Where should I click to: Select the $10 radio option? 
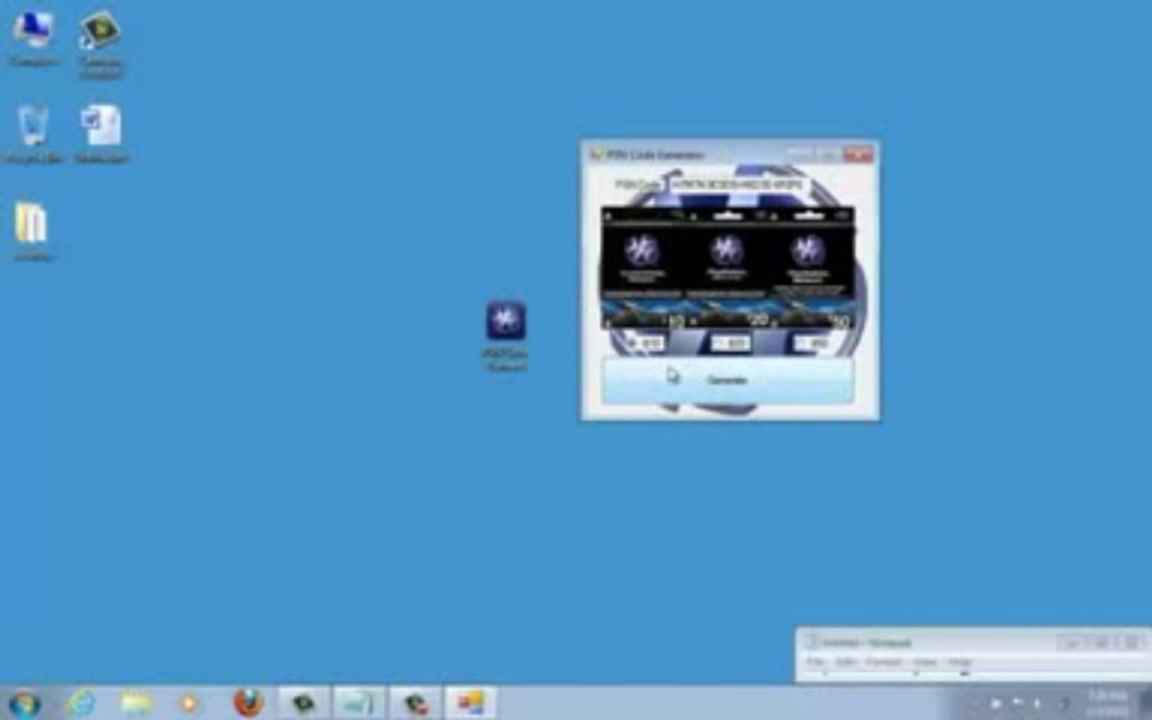click(x=633, y=343)
